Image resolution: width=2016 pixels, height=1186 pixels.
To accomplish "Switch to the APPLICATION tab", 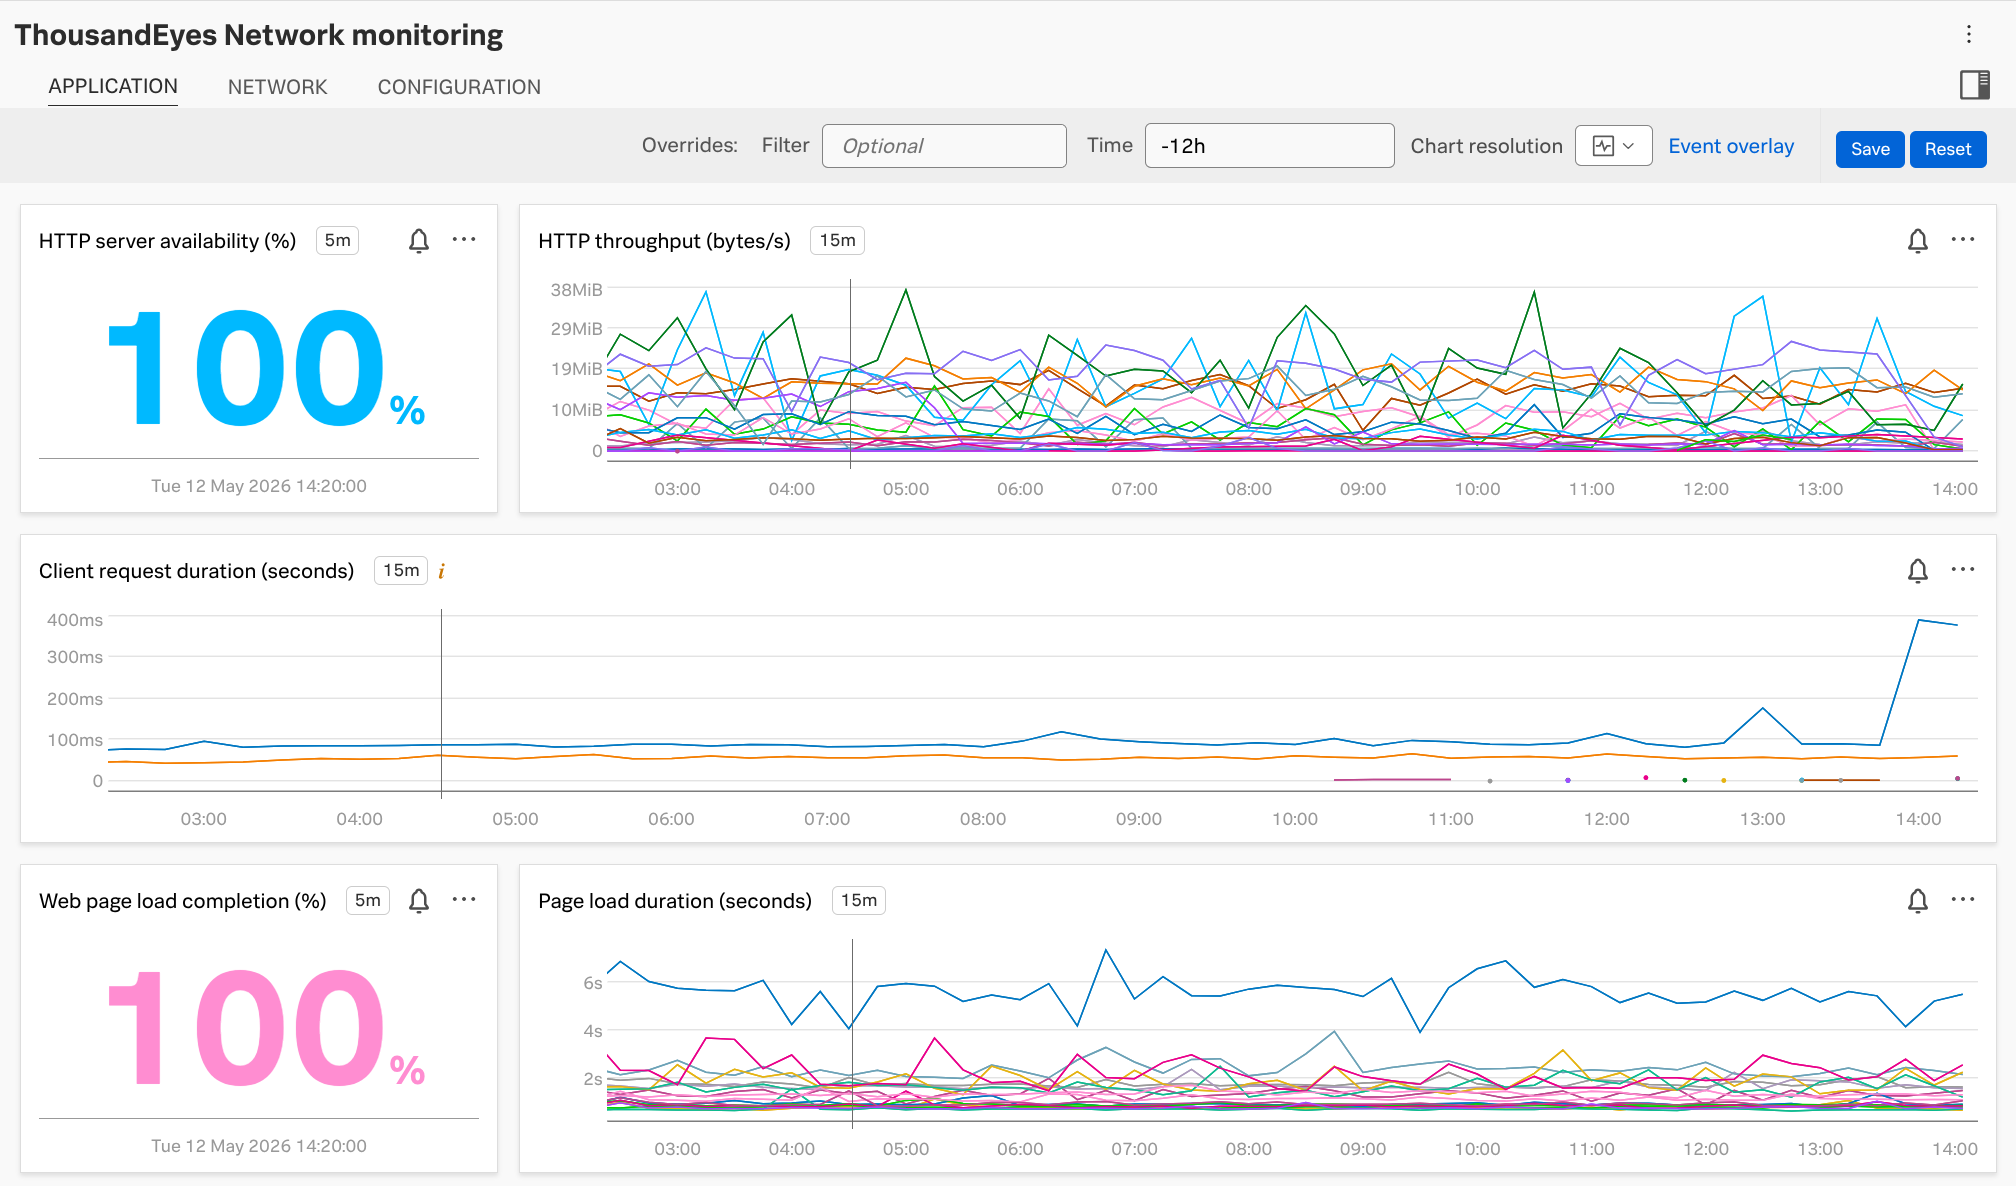I will [113, 87].
